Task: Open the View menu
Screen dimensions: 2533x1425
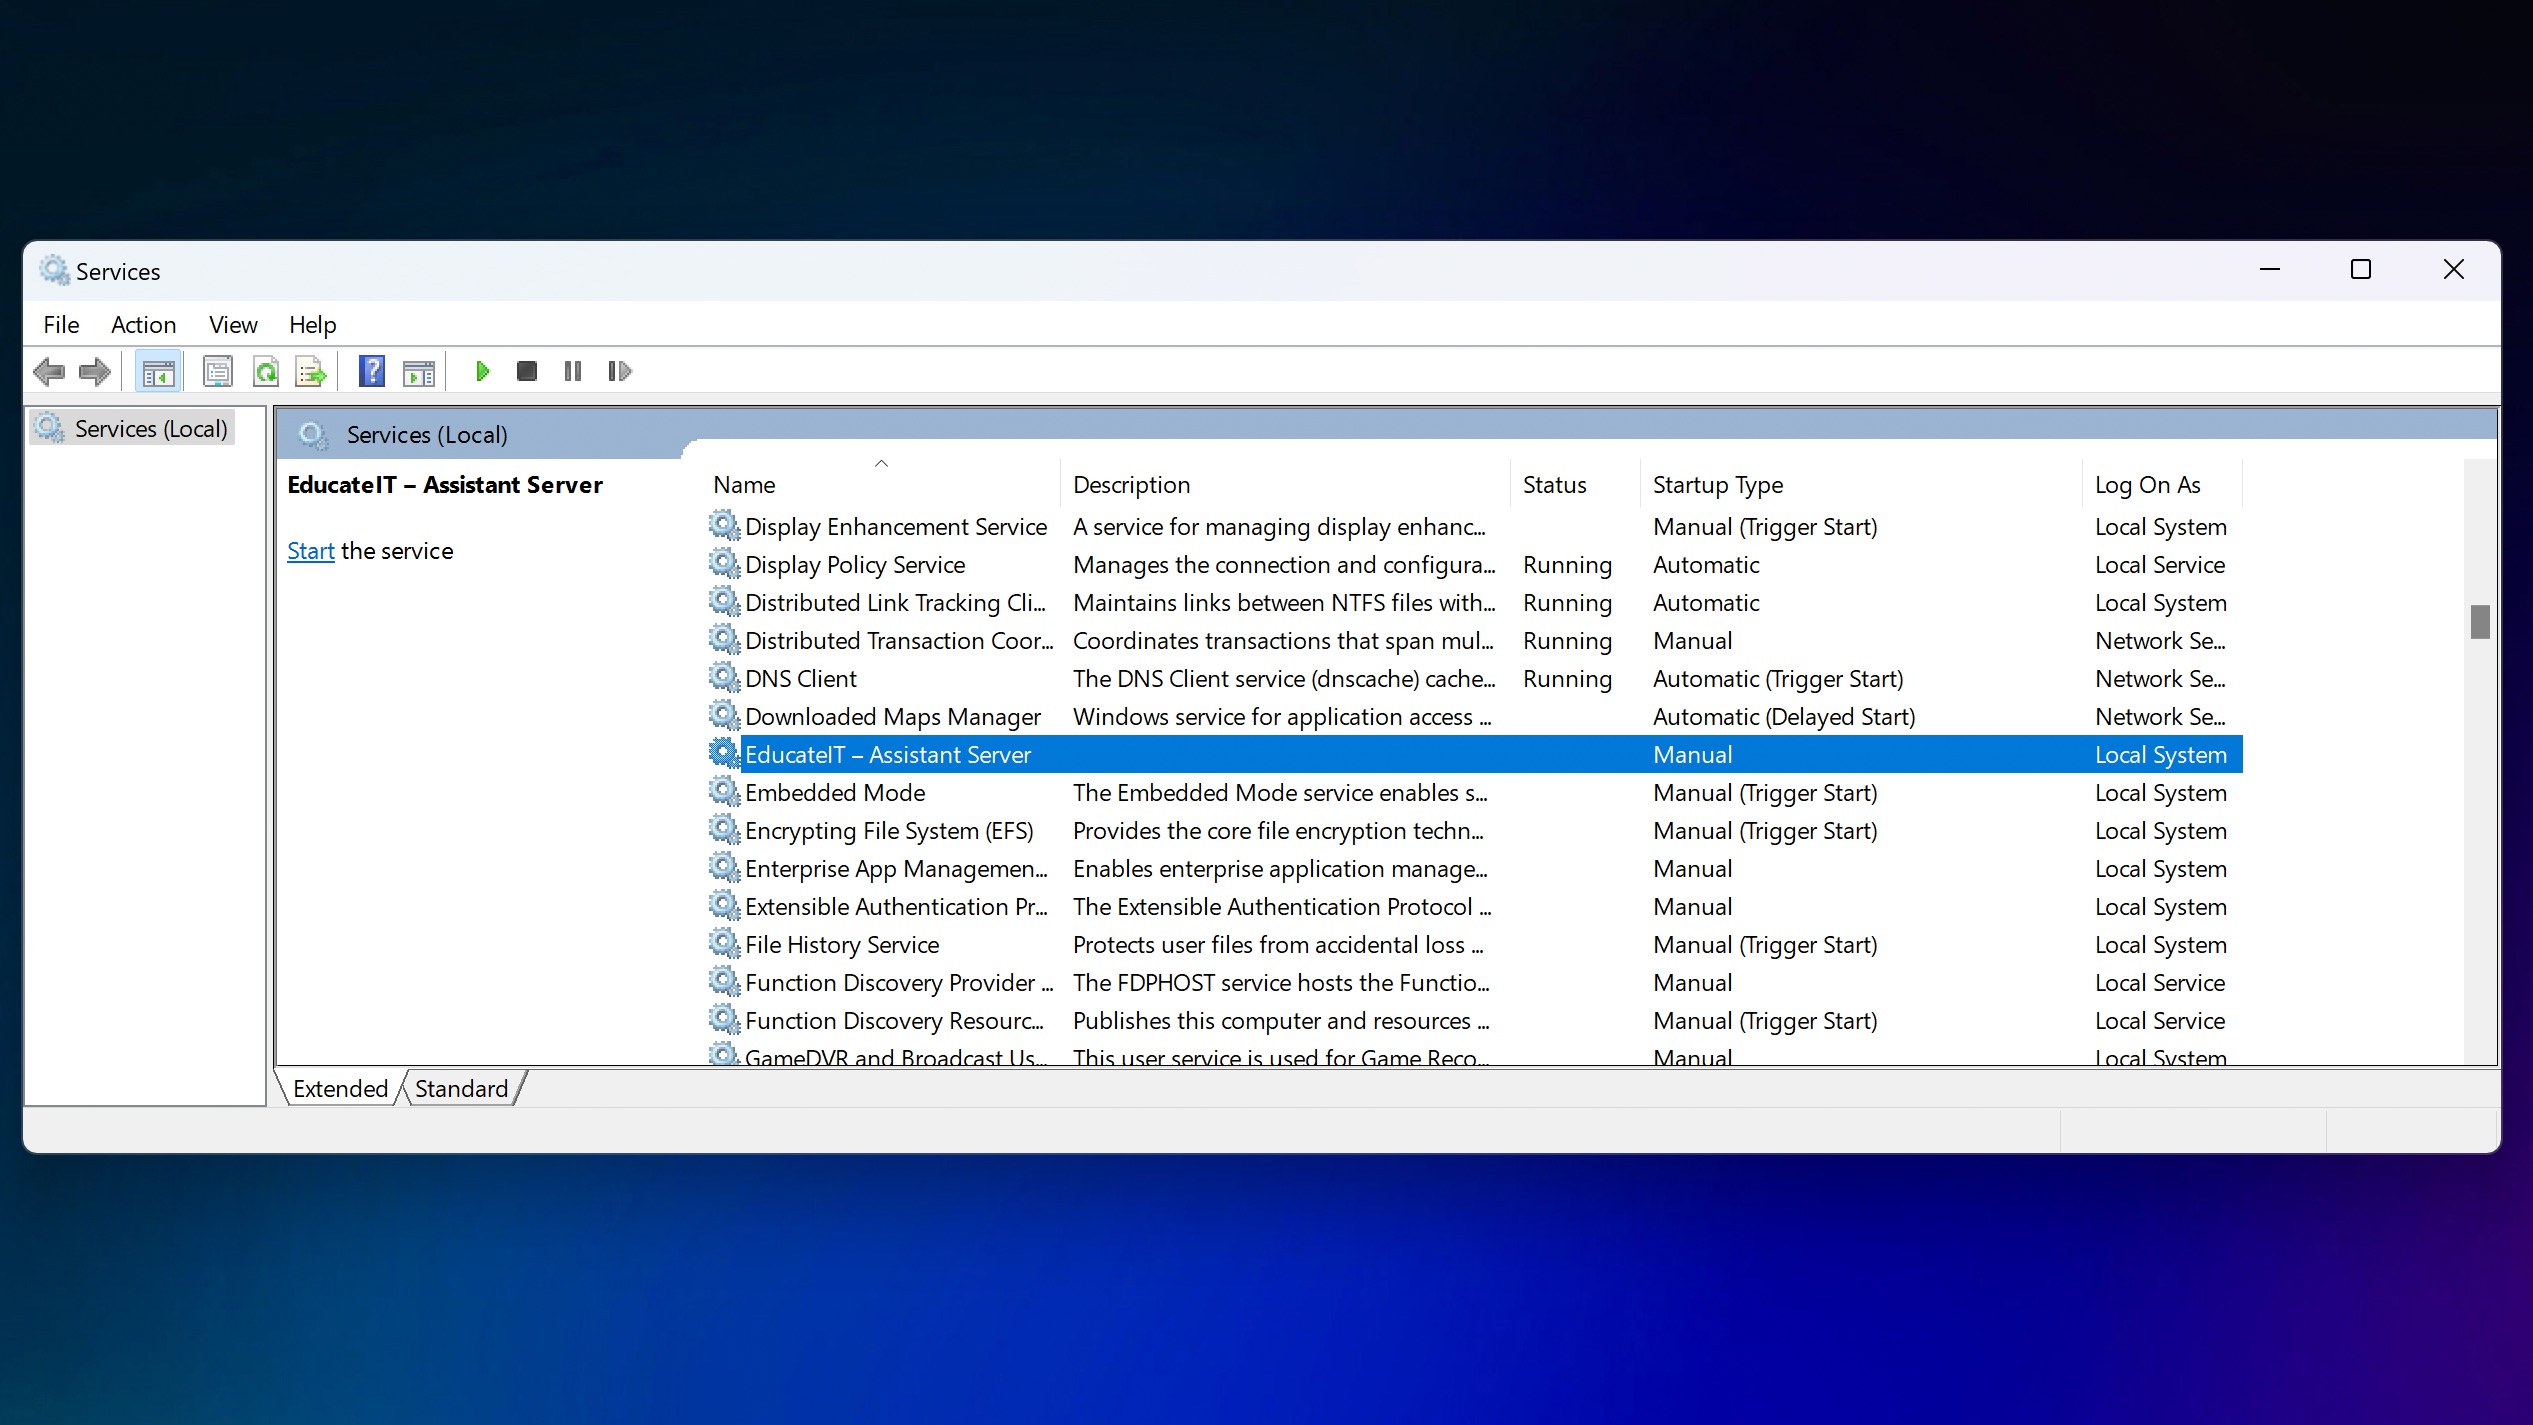Action: coord(233,325)
